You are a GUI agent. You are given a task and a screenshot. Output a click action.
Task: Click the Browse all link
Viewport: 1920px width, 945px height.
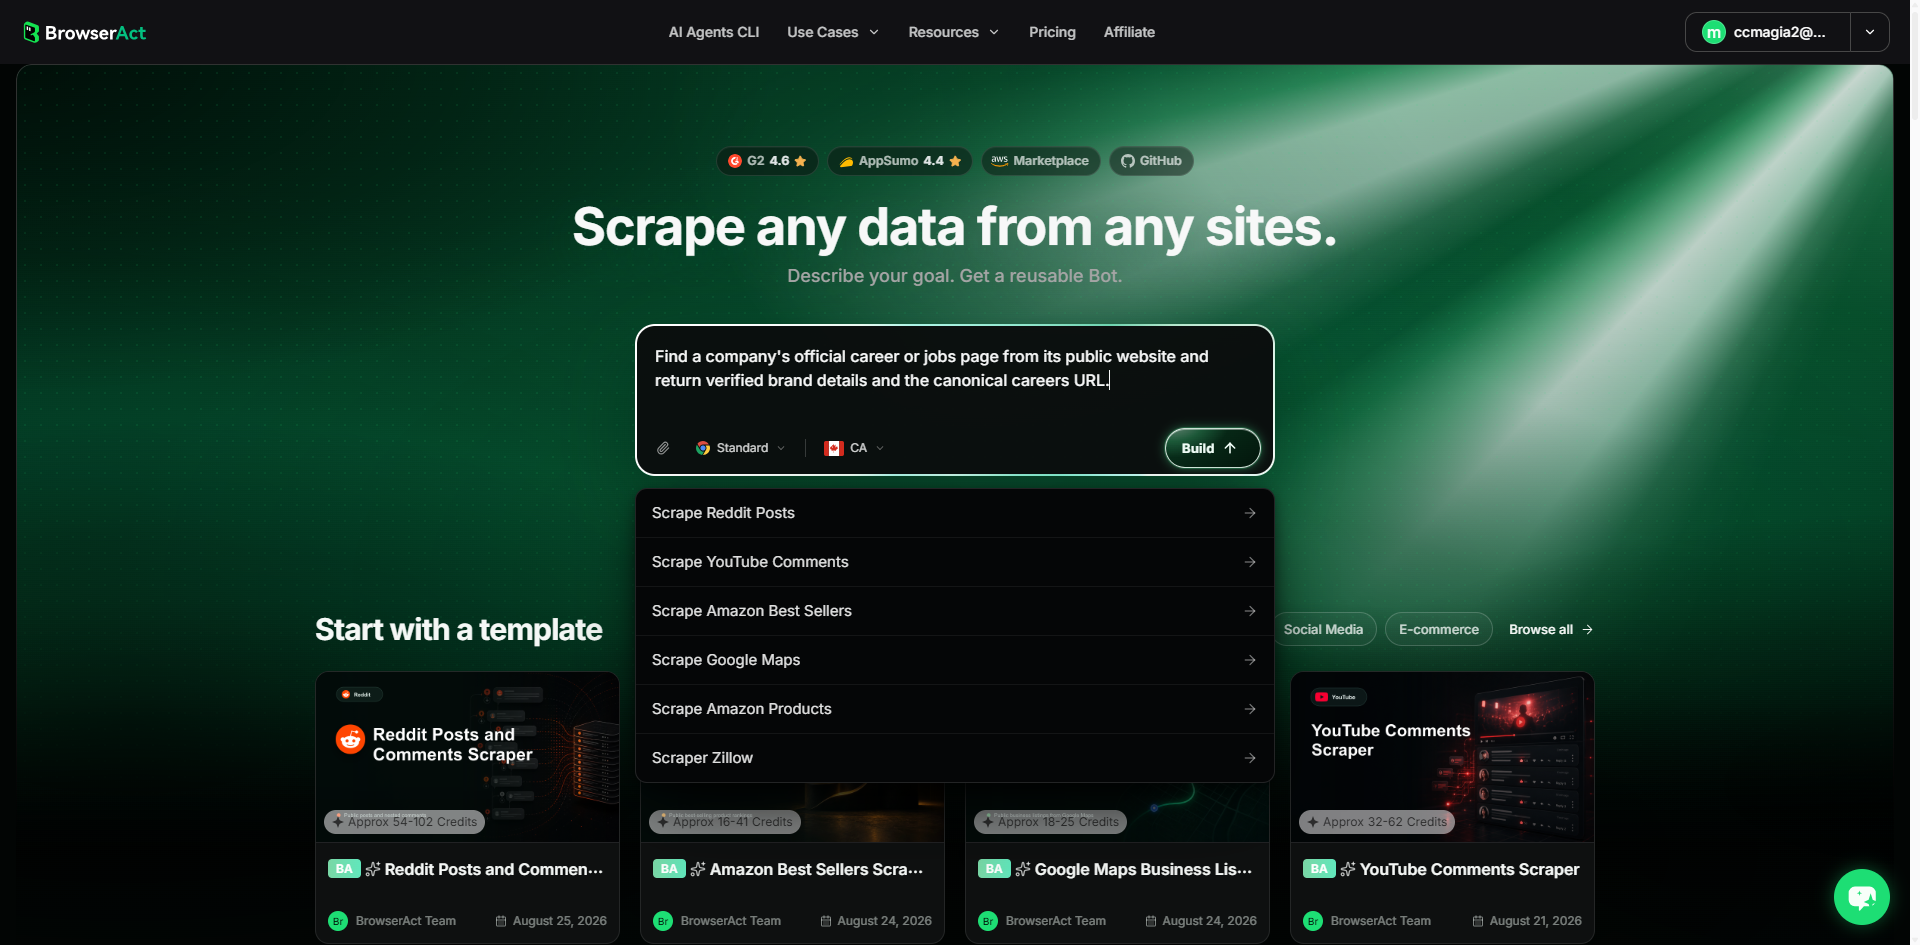(x=1551, y=629)
